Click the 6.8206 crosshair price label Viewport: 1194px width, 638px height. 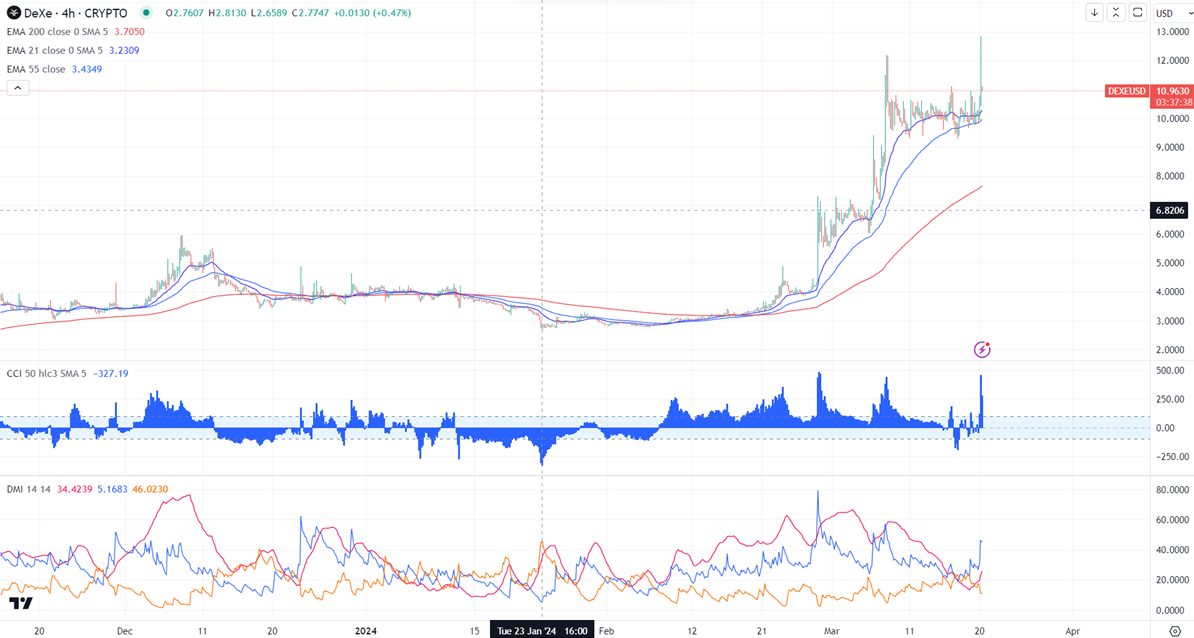pyautogui.click(x=1170, y=210)
